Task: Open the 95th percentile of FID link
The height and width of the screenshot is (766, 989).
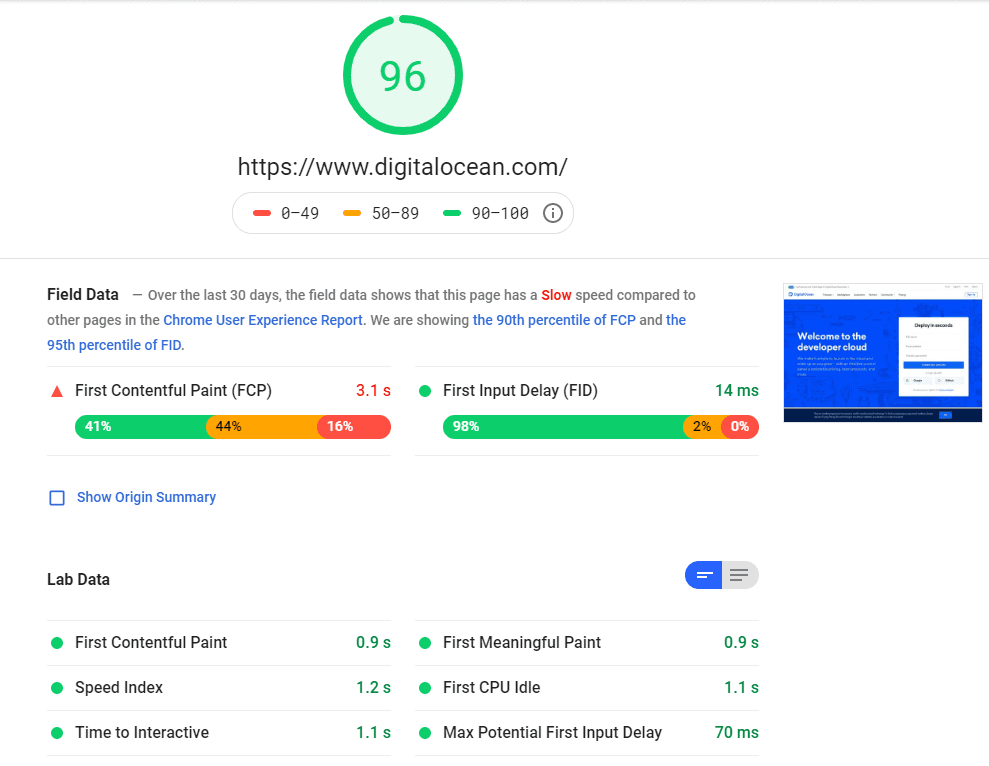Action: click(x=114, y=344)
